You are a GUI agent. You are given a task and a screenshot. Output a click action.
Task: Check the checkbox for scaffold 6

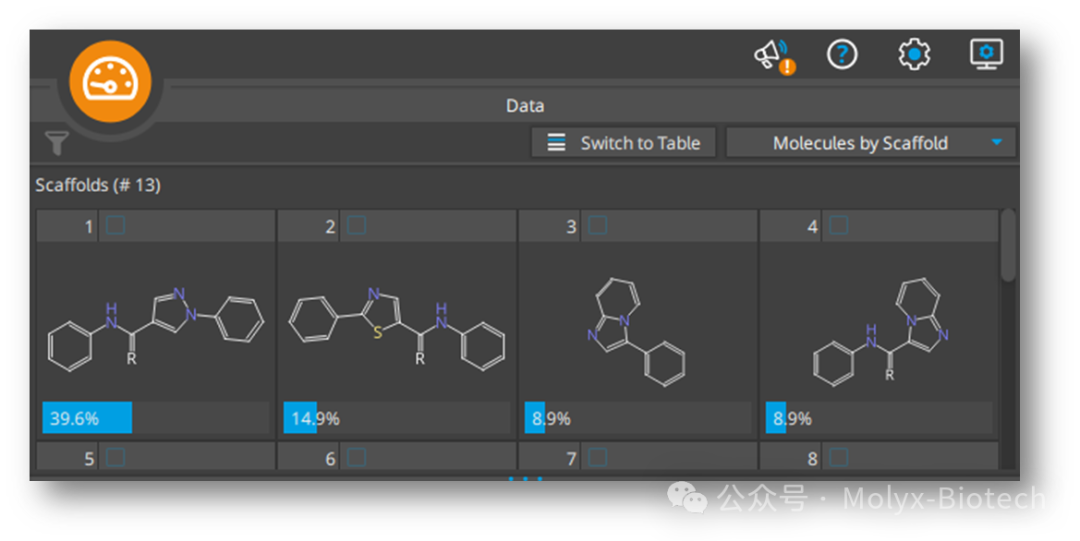356,458
